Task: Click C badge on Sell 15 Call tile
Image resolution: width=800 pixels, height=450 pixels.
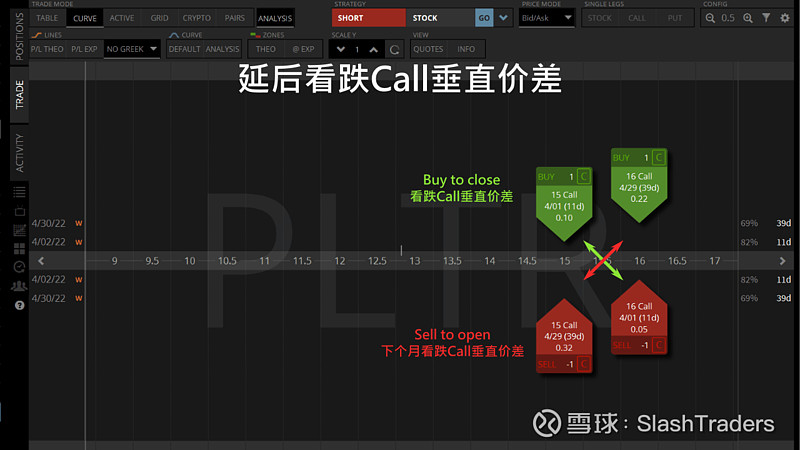Action: tap(584, 364)
